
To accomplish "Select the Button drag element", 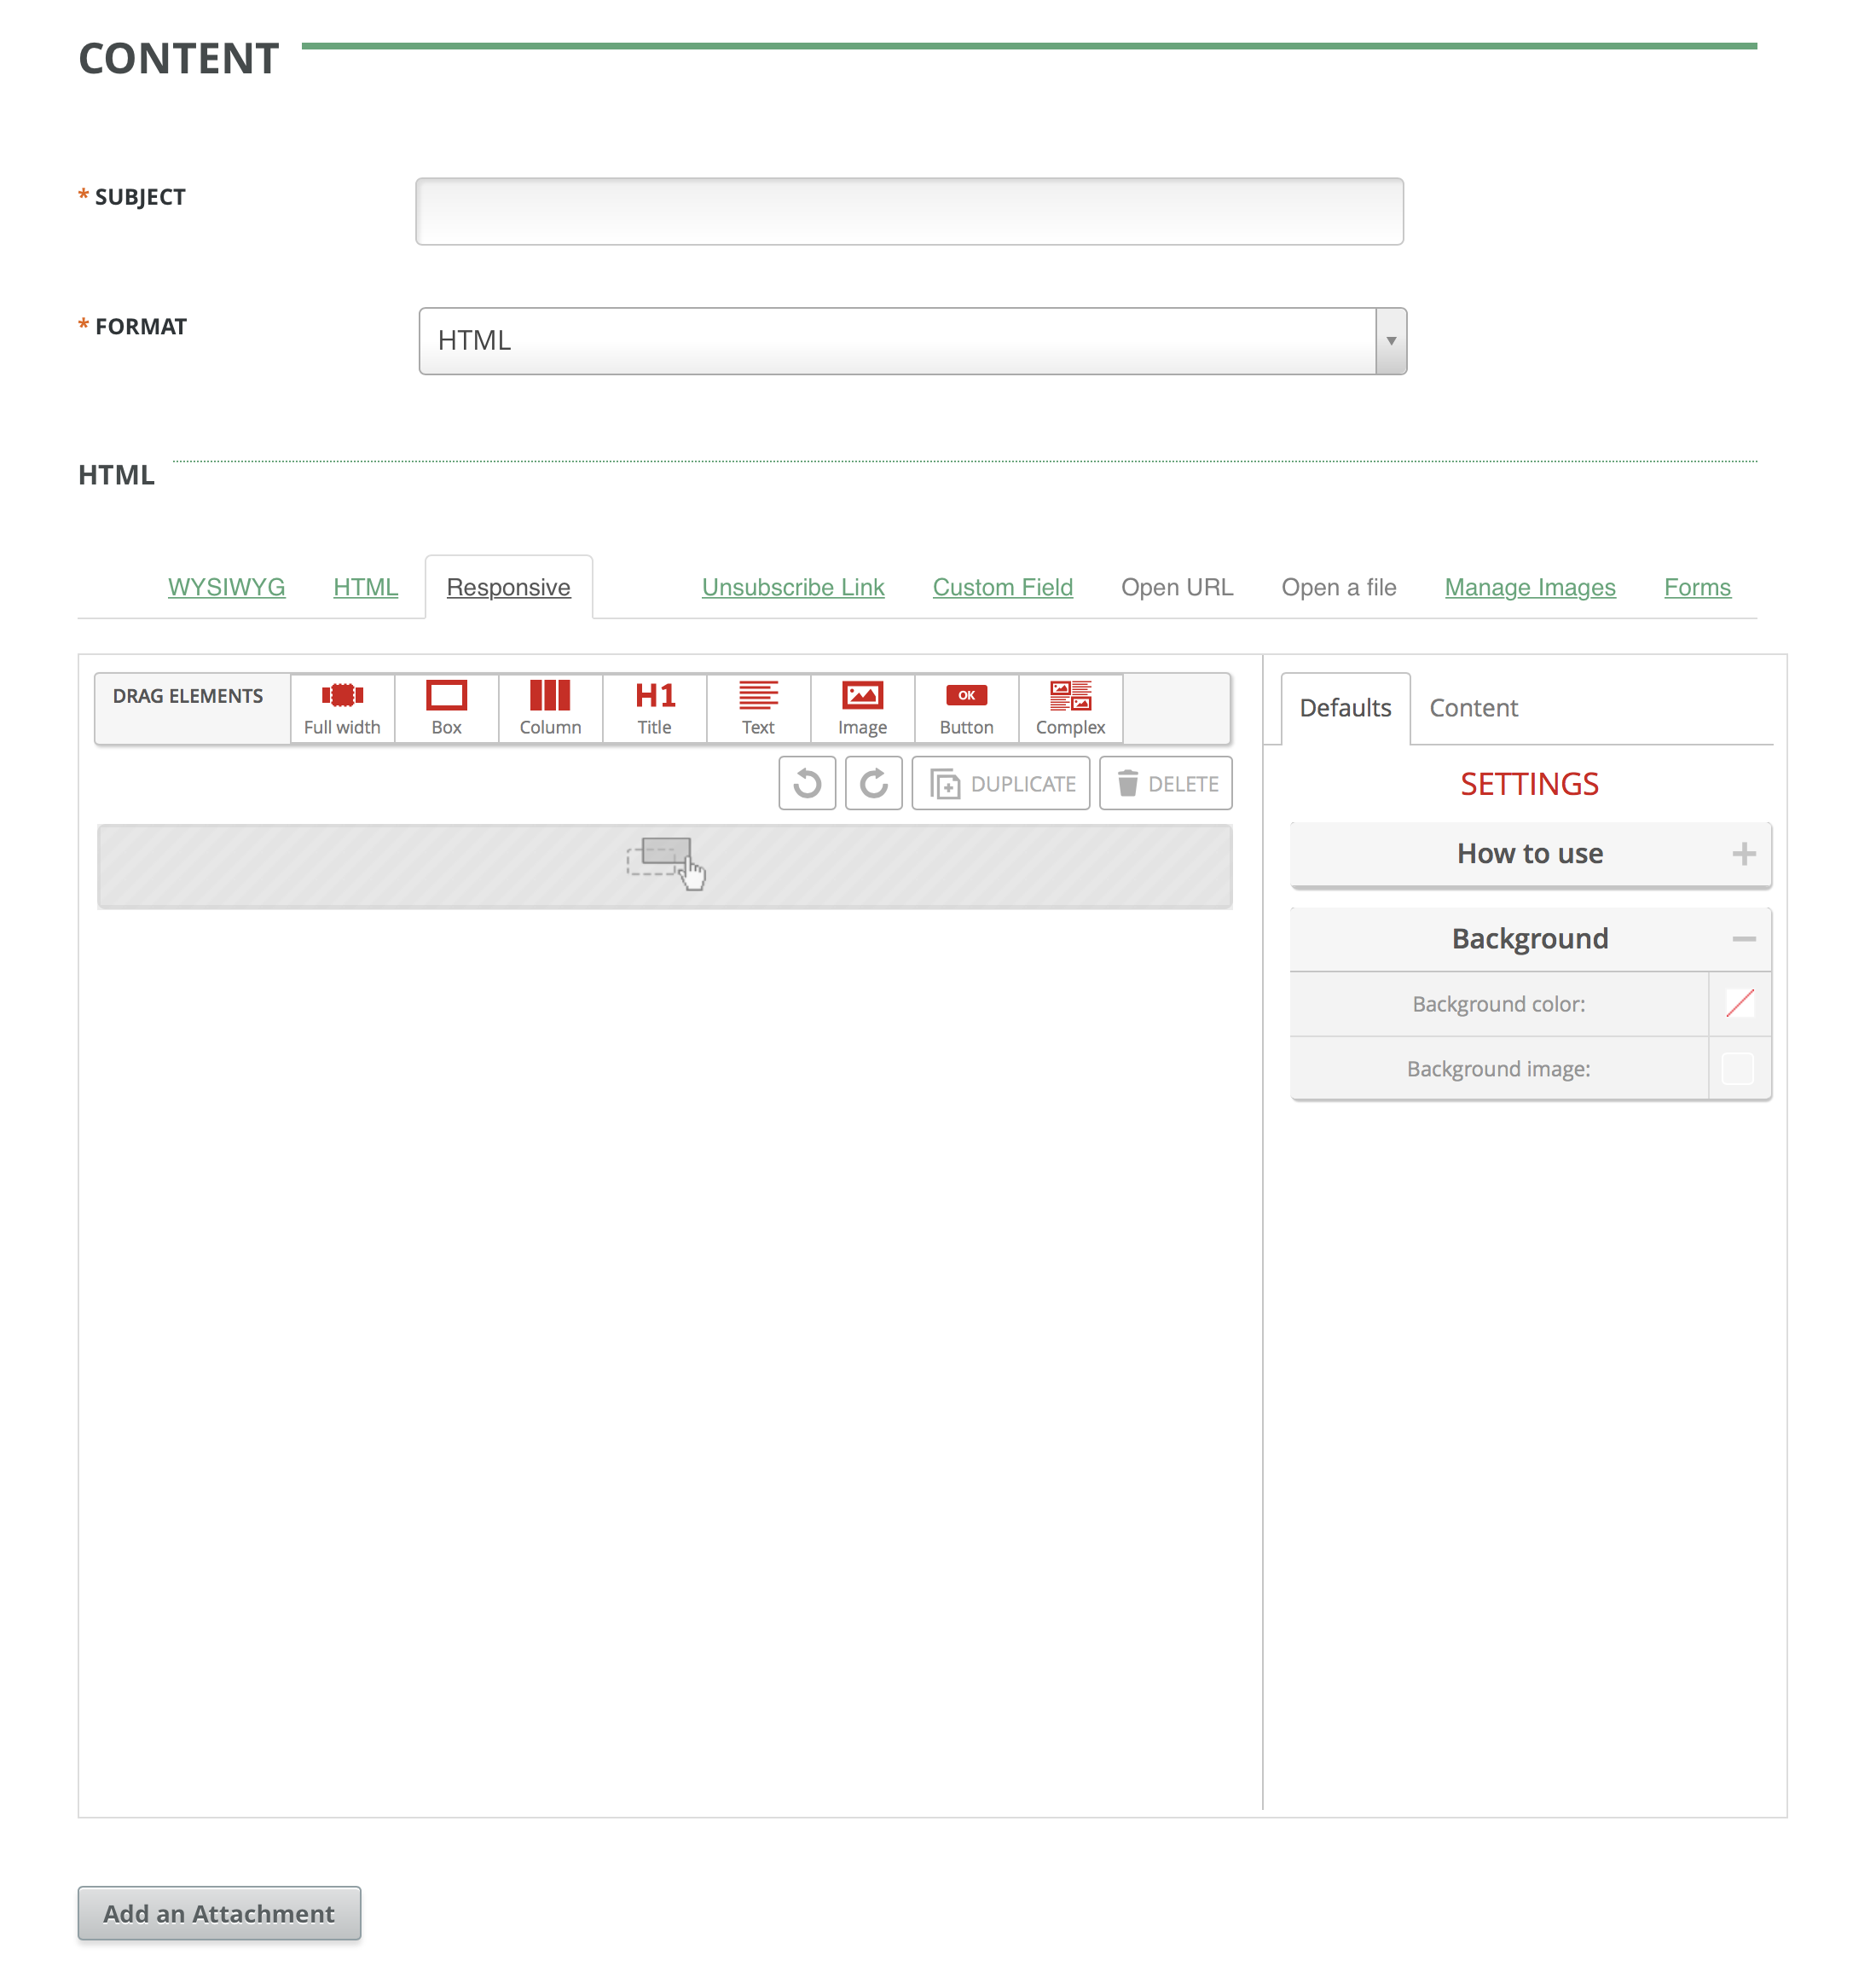I will [x=966, y=707].
